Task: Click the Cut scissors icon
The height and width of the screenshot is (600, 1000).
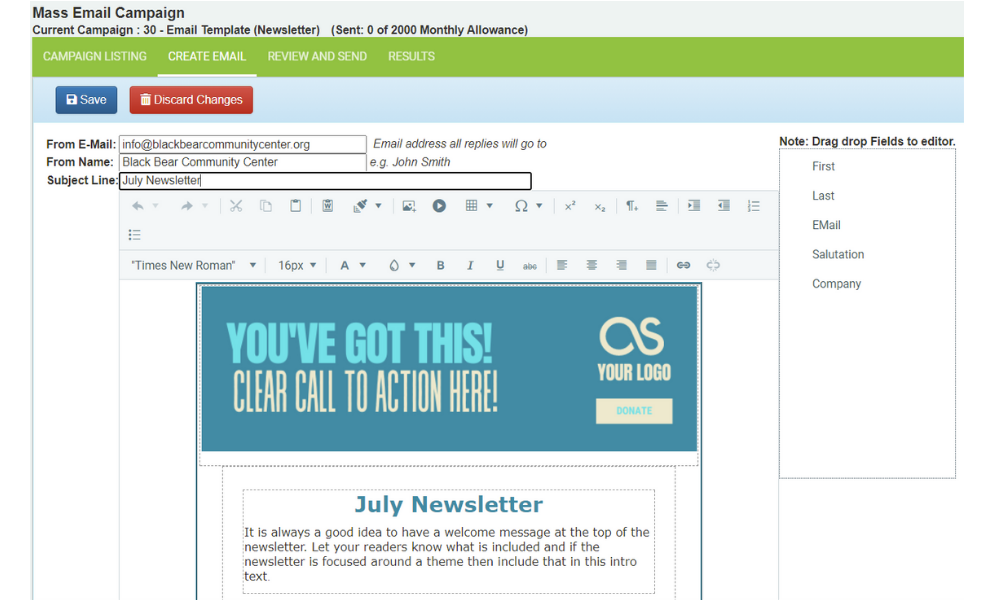Action: [236, 206]
